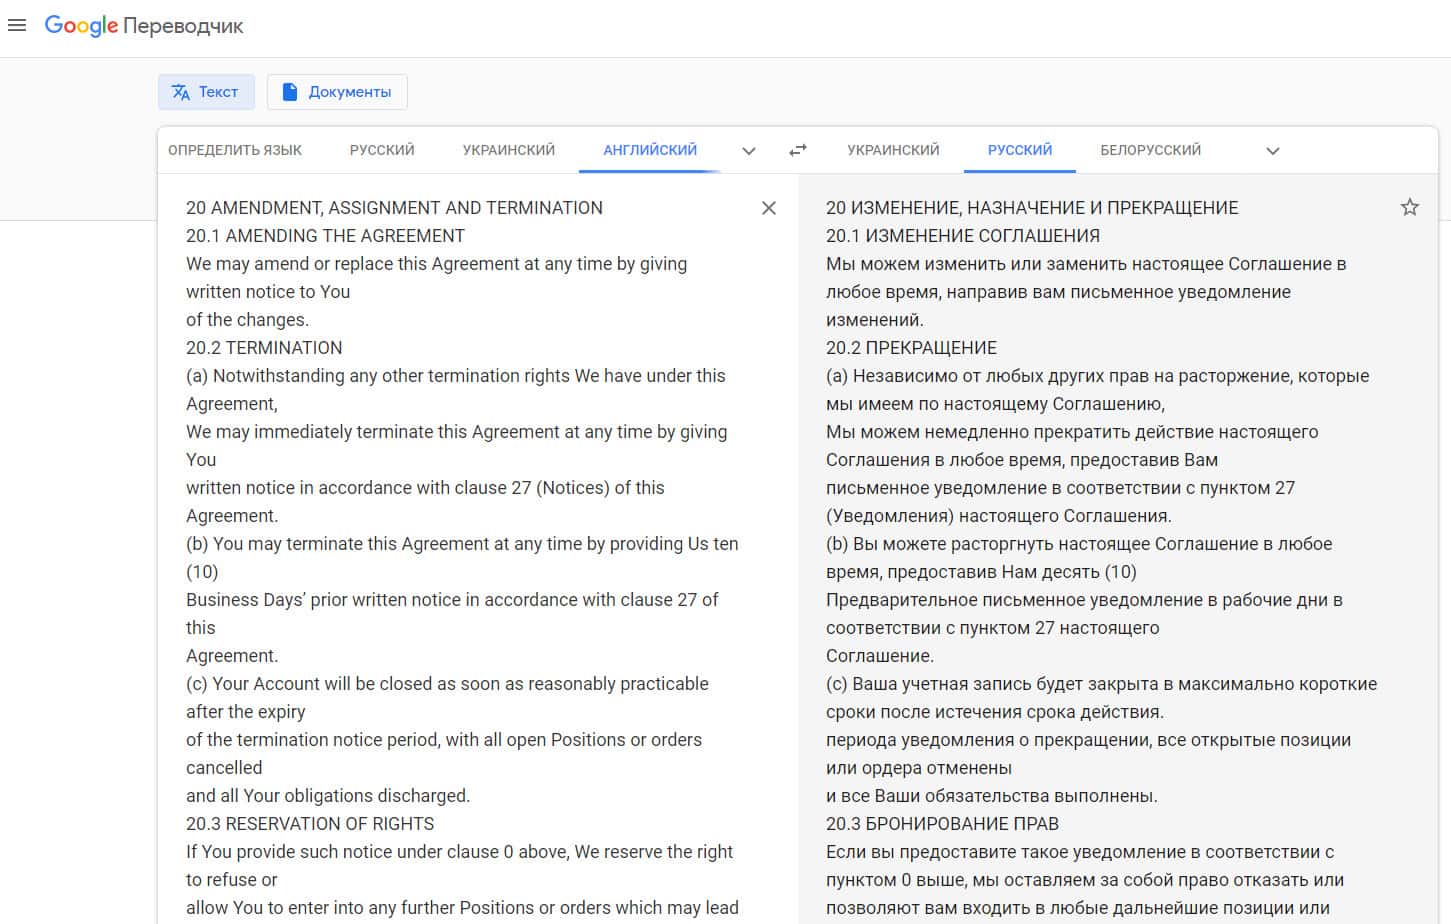Image resolution: width=1451 pixels, height=924 pixels.
Task: Click '20.3 RESERVATION OF RIGHTS' in source box
Action: [310, 824]
